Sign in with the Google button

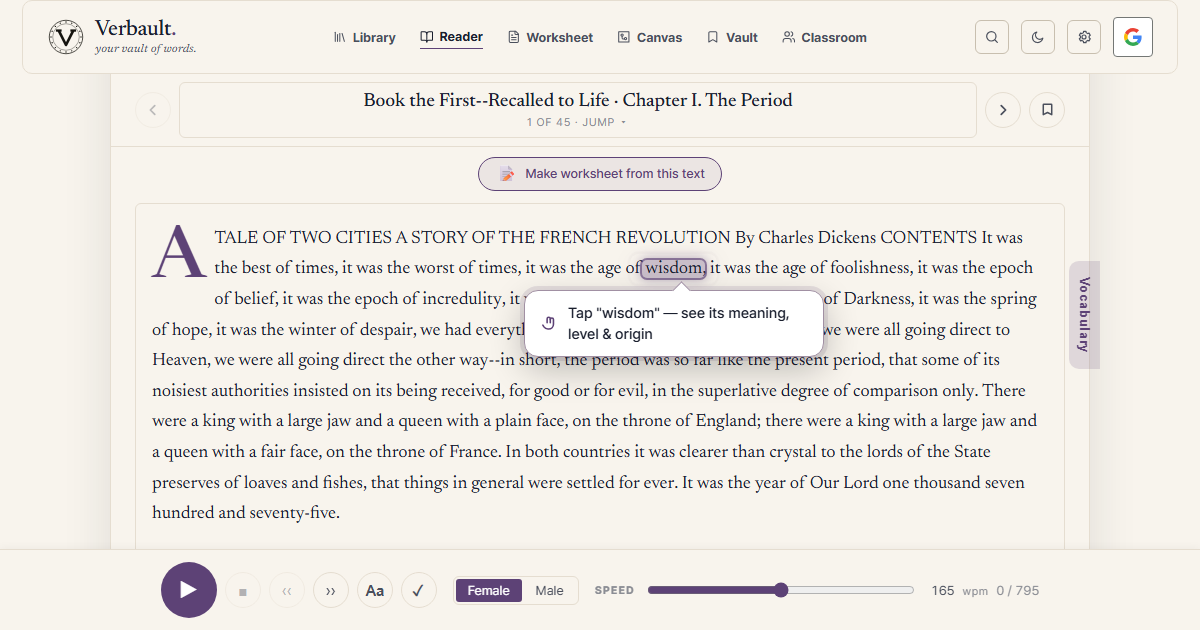pos(1133,37)
